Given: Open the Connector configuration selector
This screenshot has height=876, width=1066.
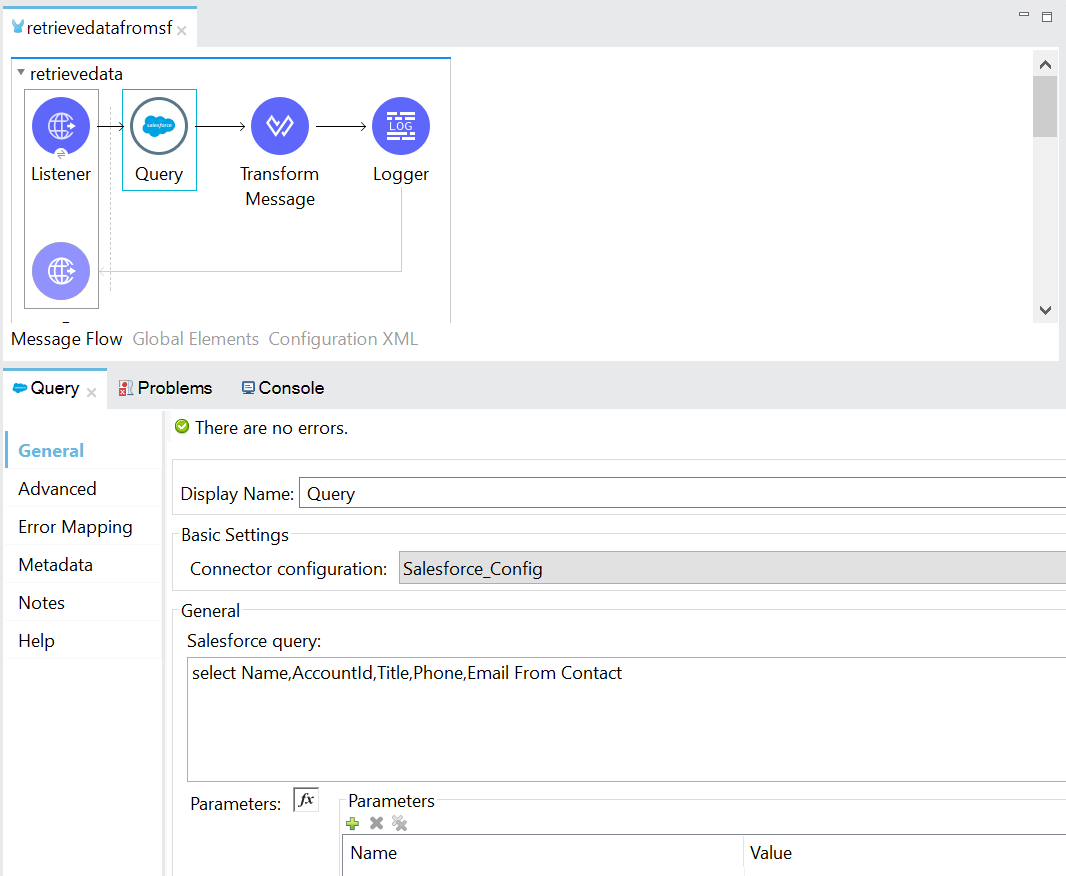Looking at the screenshot, I should pyautogui.click(x=732, y=567).
